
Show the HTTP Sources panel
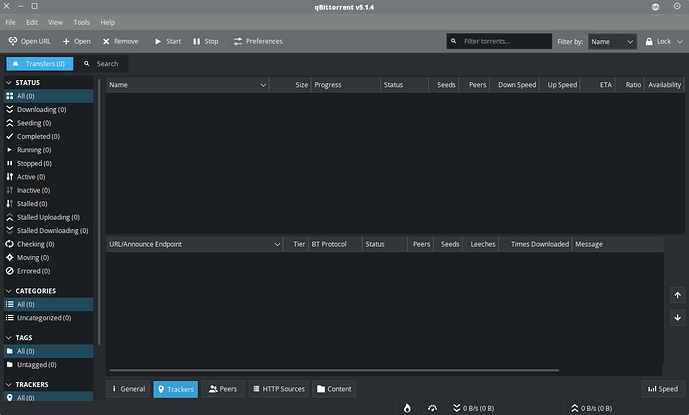279,389
